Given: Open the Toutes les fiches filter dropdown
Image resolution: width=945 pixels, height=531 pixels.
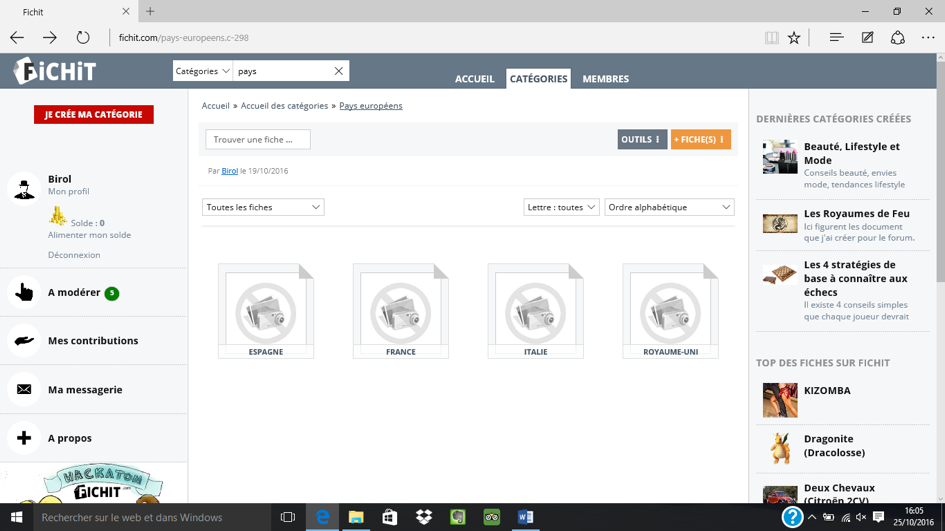Looking at the screenshot, I should (263, 207).
